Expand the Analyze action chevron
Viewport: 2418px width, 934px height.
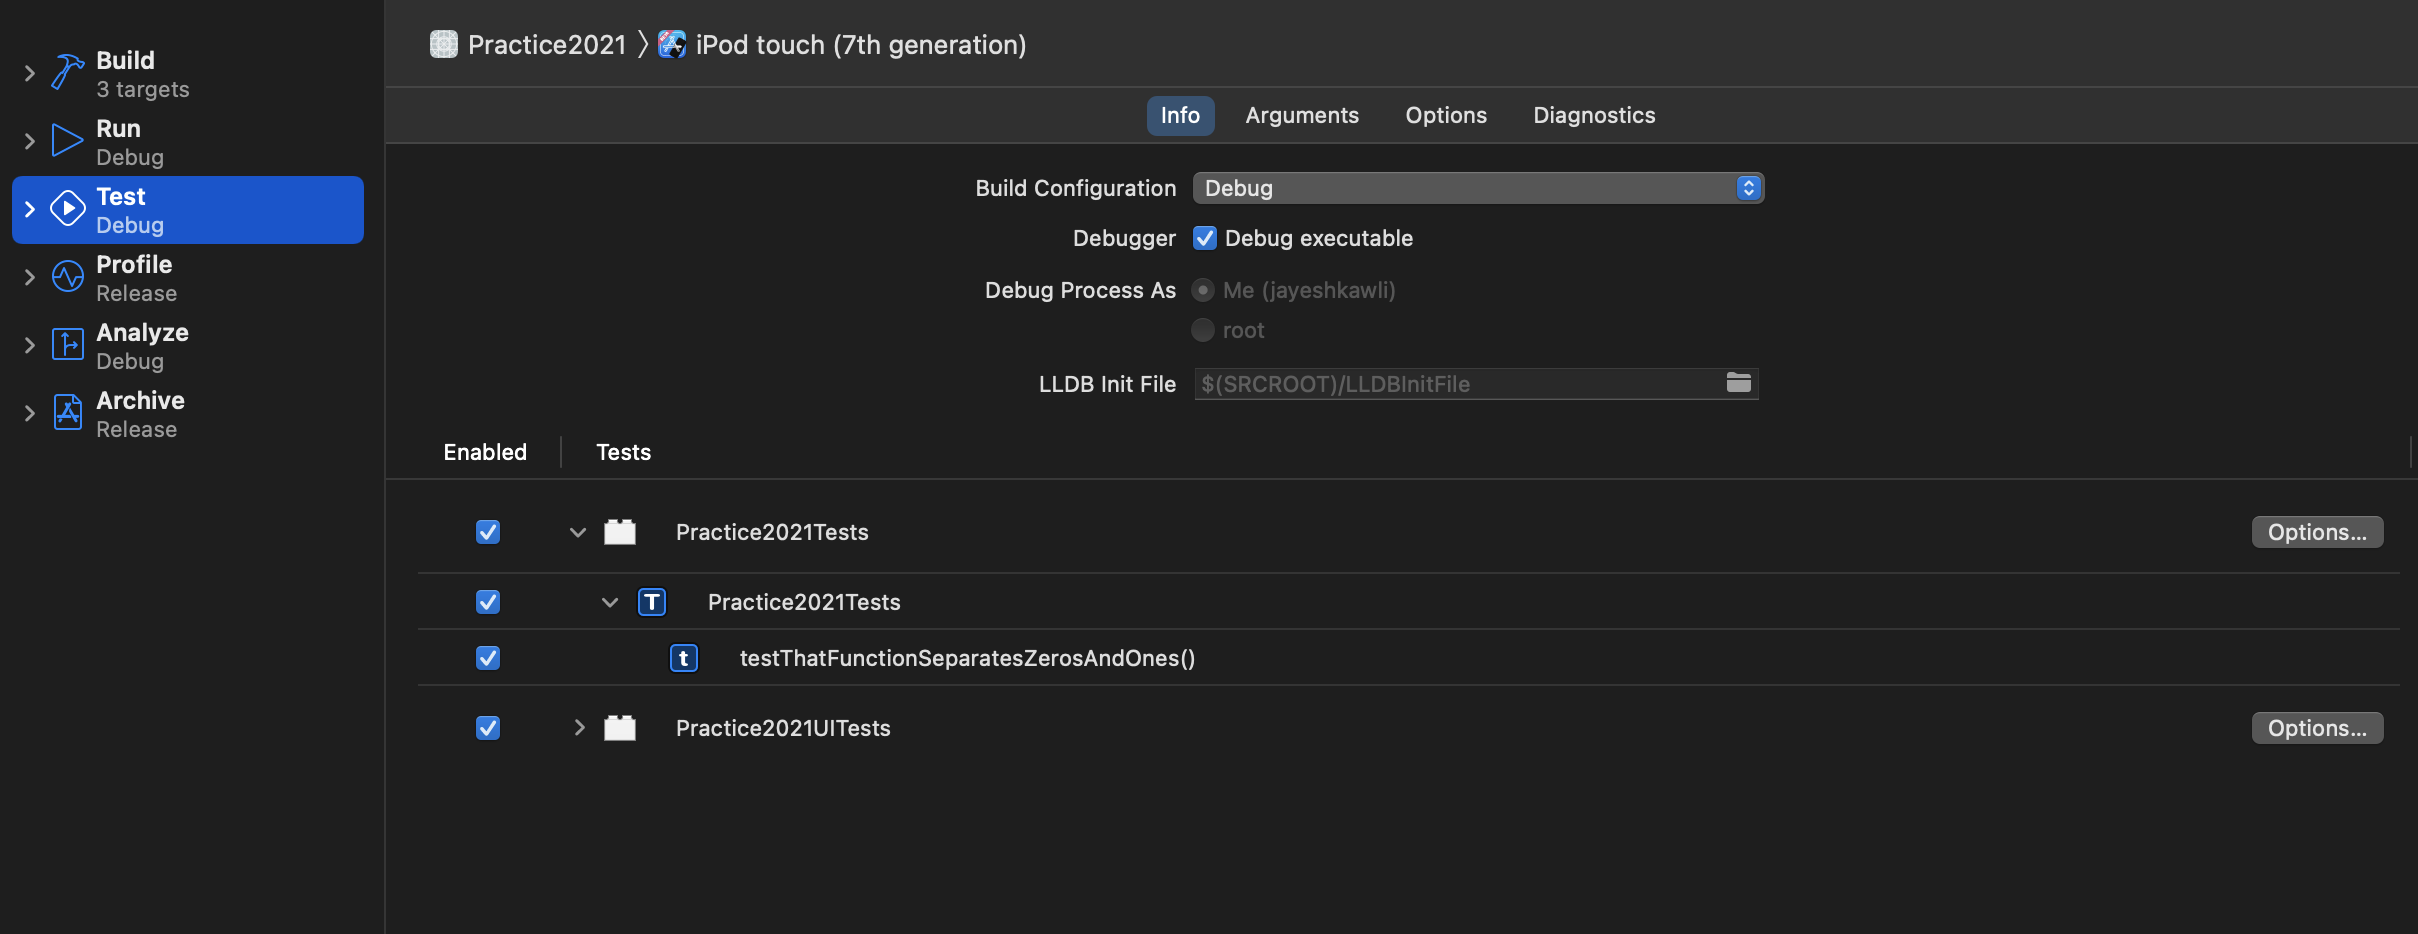point(29,345)
